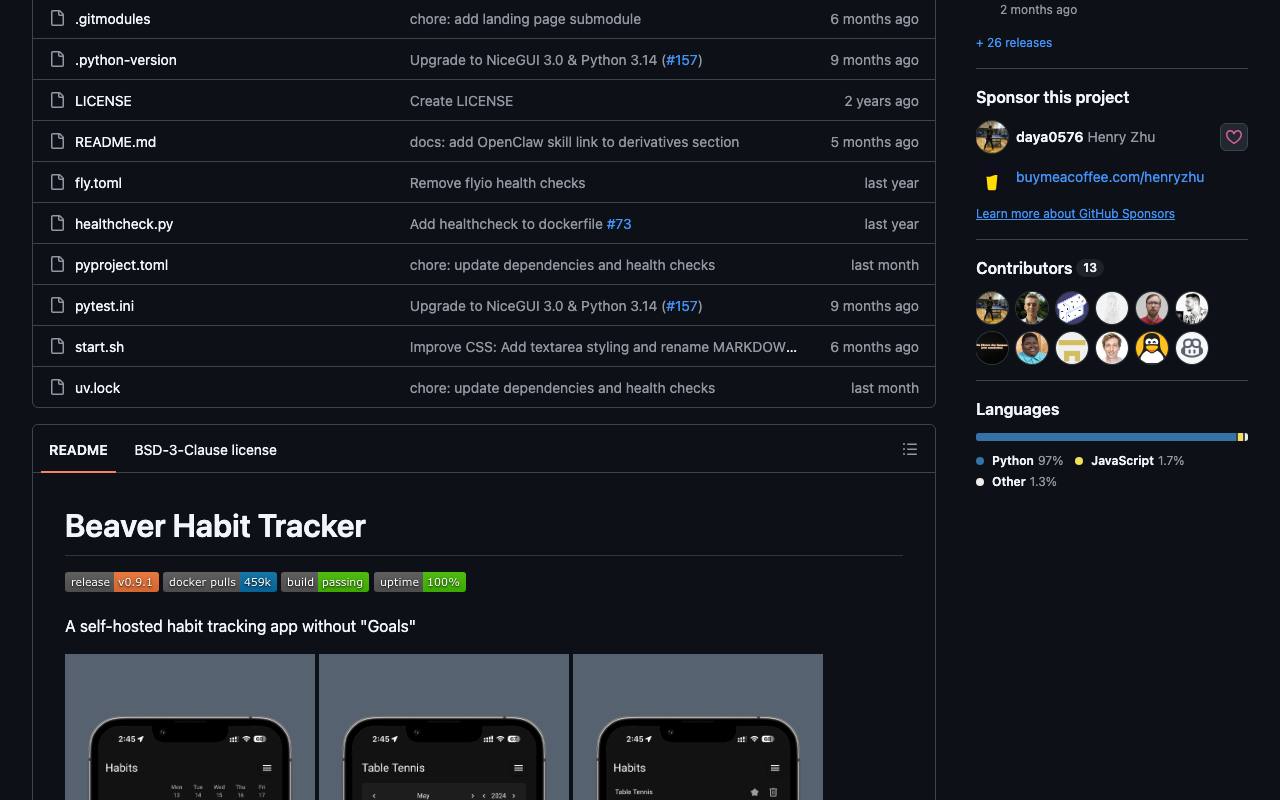The height and width of the screenshot is (800, 1280).
Task: Open the yellow gate-shaped contributor avatar
Action: click(x=1072, y=348)
